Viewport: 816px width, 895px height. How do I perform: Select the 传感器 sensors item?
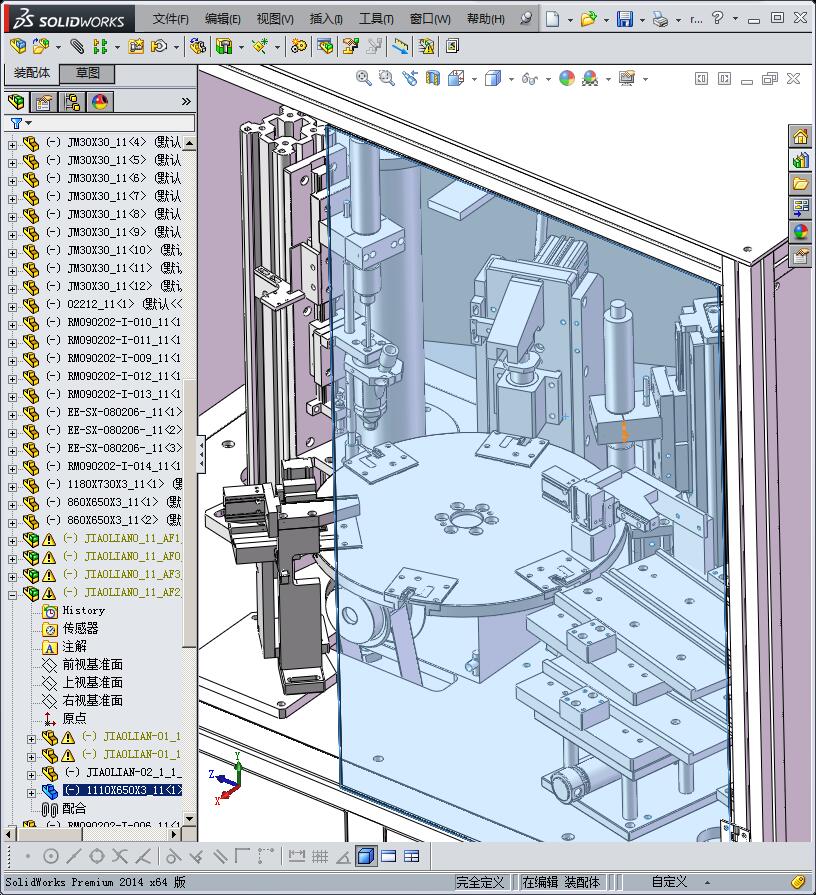(80, 628)
